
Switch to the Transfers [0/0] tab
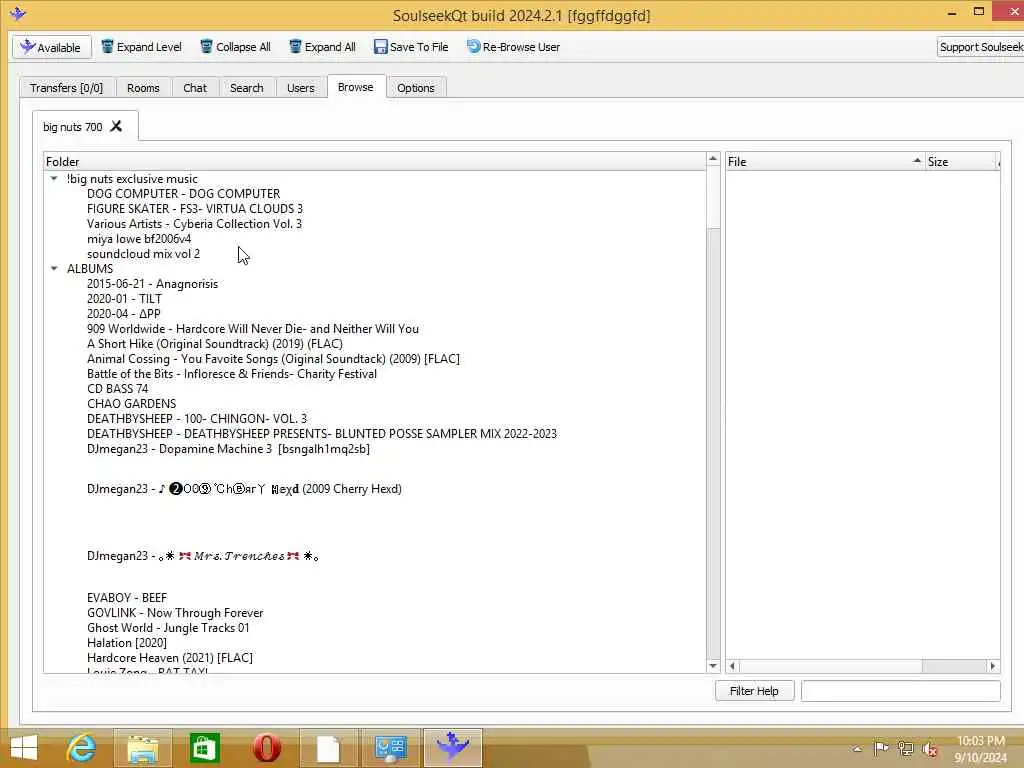point(67,88)
